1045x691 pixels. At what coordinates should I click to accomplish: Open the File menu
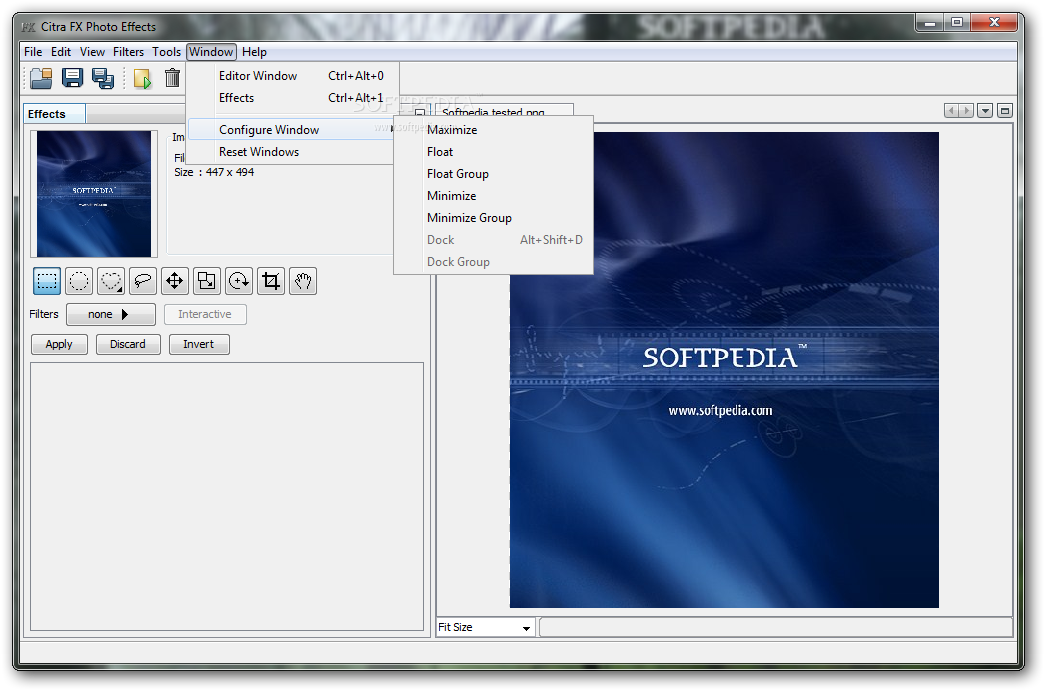tap(33, 52)
